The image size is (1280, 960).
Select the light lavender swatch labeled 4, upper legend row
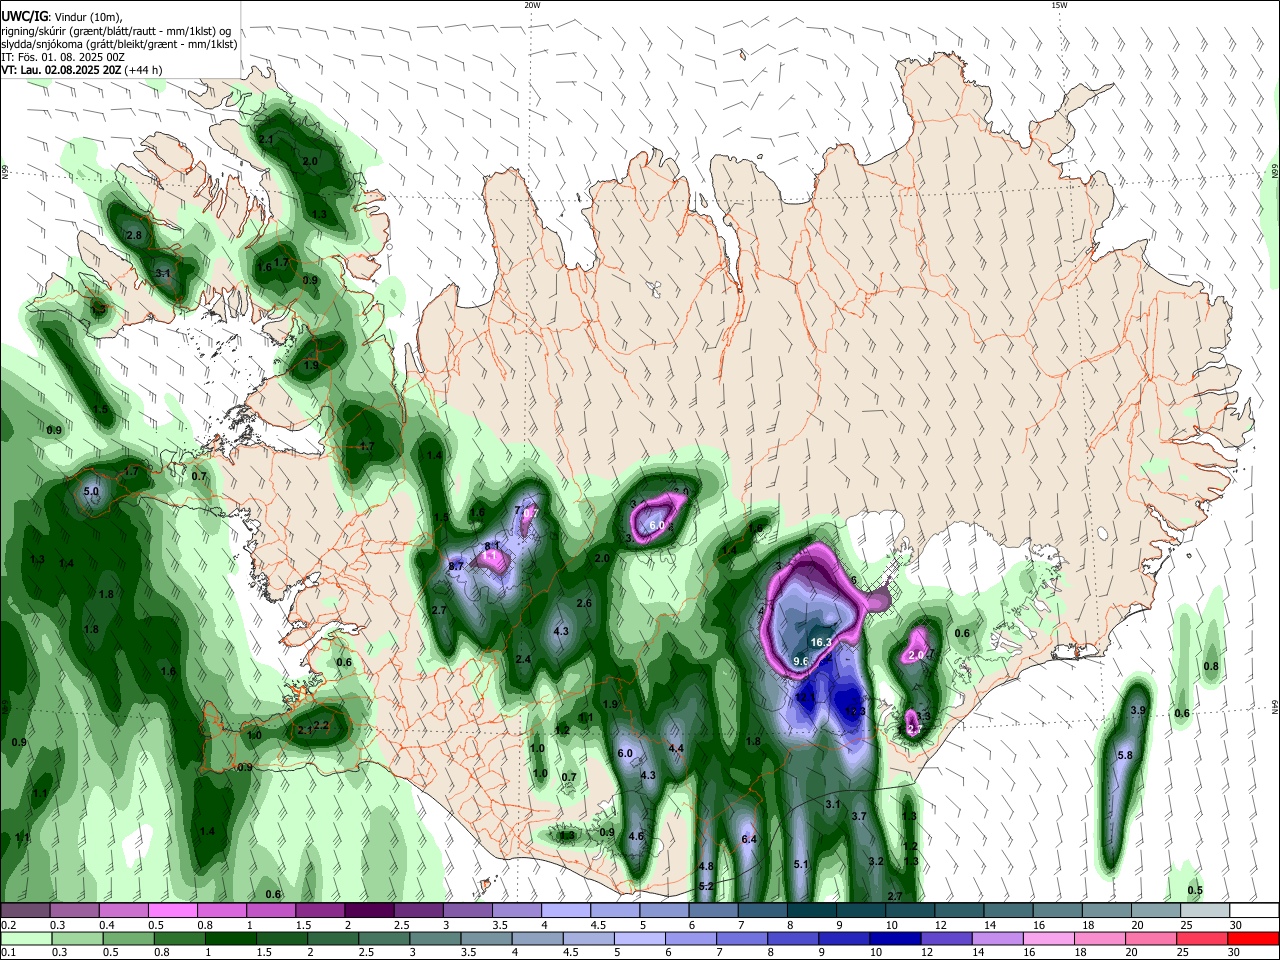pyautogui.click(x=566, y=911)
